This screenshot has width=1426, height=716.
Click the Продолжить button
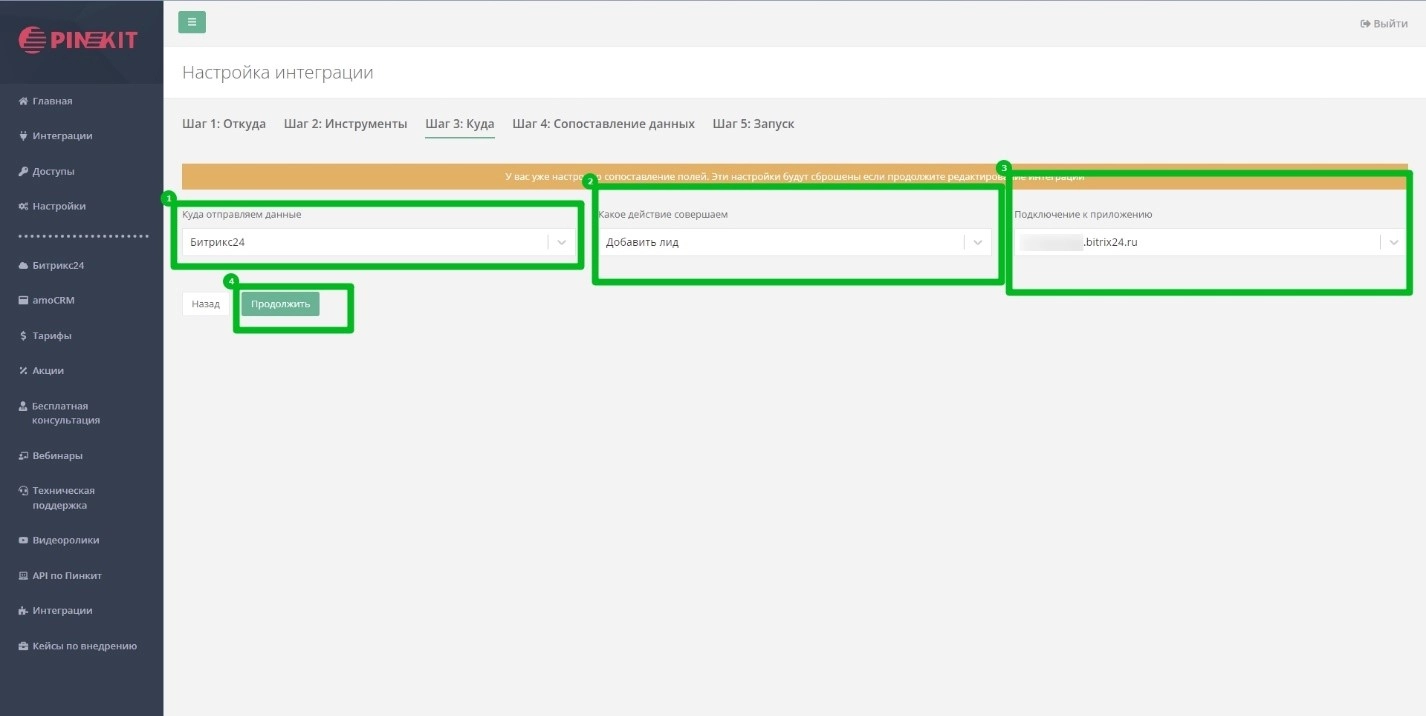(x=280, y=304)
